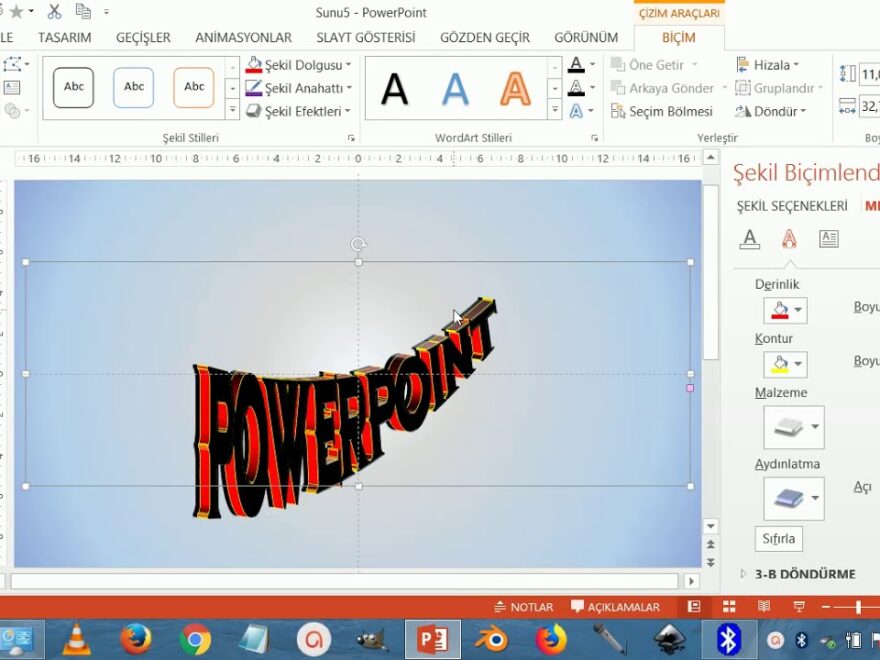Select the blue outlined Abc shape style
The width and height of the screenshot is (880, 660).
coord(134,88)
